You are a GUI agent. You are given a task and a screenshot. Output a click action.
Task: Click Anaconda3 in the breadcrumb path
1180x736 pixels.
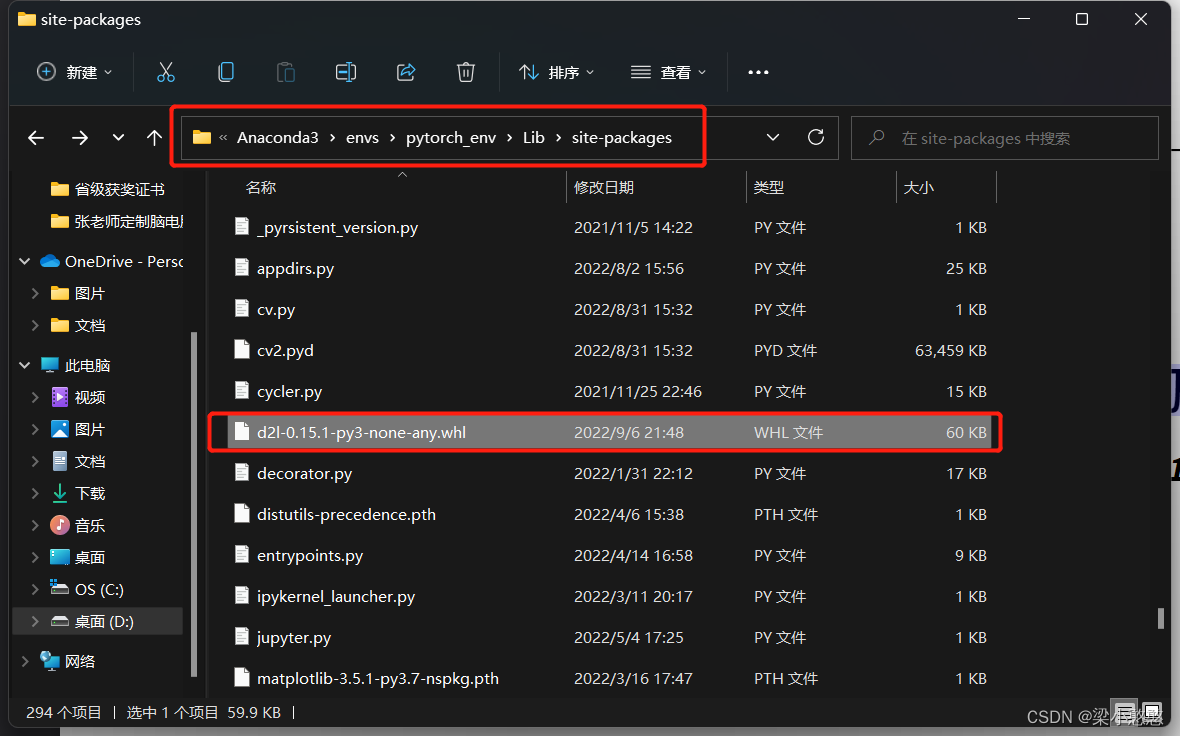tap(278, 138)
